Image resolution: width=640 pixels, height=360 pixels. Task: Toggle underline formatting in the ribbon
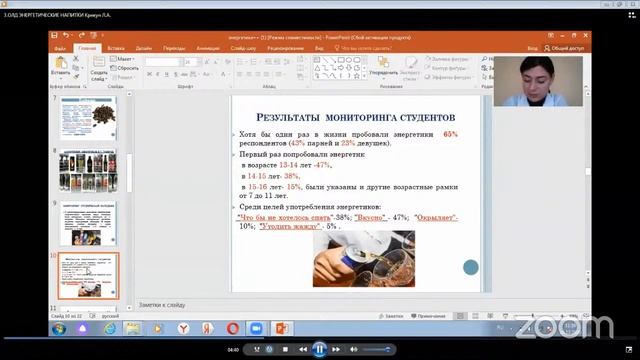pos(167,74)
